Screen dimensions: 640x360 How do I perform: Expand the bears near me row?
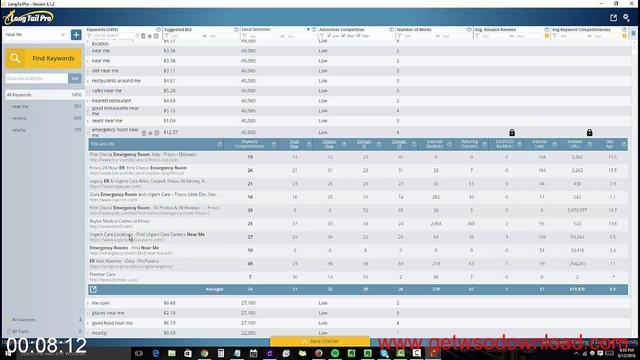pos(88,121)
